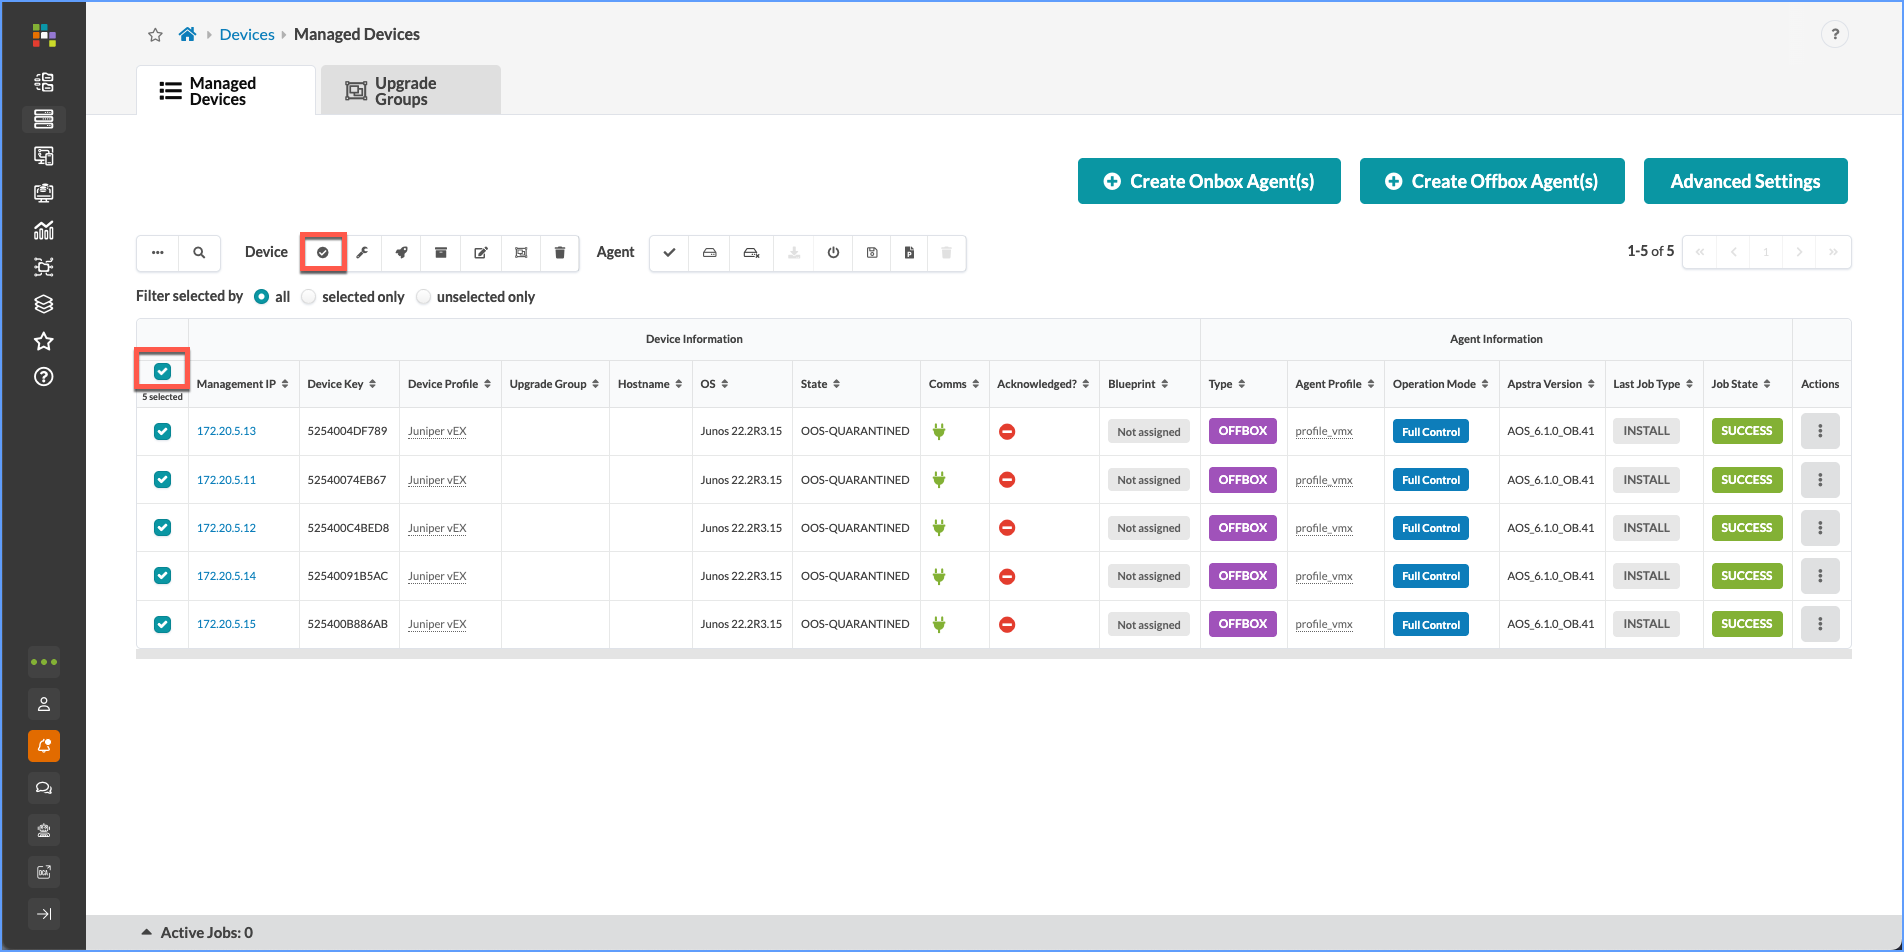The height and width of the screenshot is (952, 1904).
Task: Open the favorites star in left sidebar
Action: [x=44, y=341]
